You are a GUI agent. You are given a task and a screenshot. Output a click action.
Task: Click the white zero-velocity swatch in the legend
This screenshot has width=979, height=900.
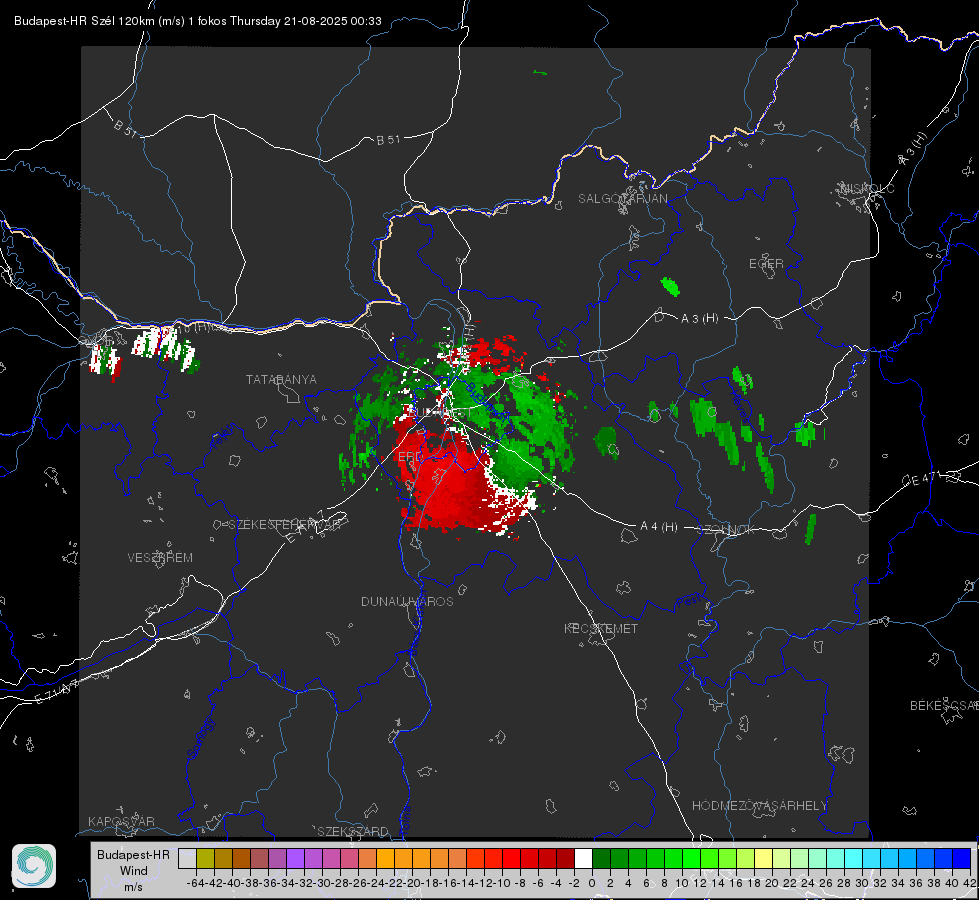click(x=583, y=858)
